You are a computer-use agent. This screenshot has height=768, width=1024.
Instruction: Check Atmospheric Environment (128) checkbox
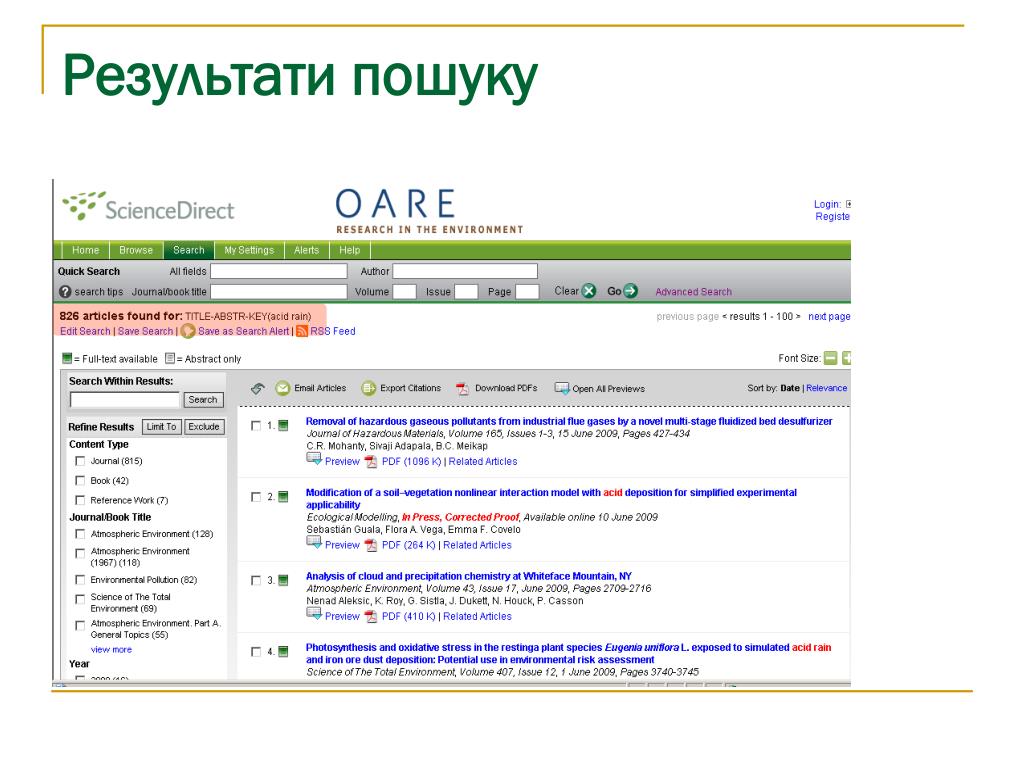click(x=80, y=534)
